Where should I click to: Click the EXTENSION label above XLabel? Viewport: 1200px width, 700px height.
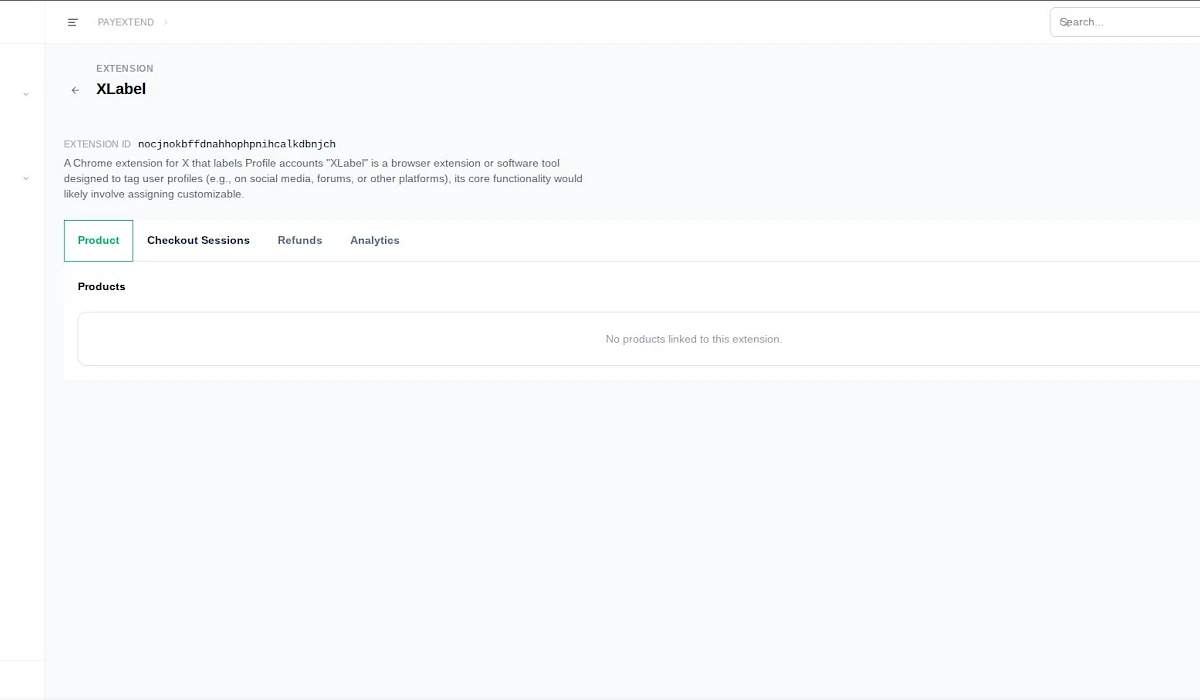click(124, 68)
